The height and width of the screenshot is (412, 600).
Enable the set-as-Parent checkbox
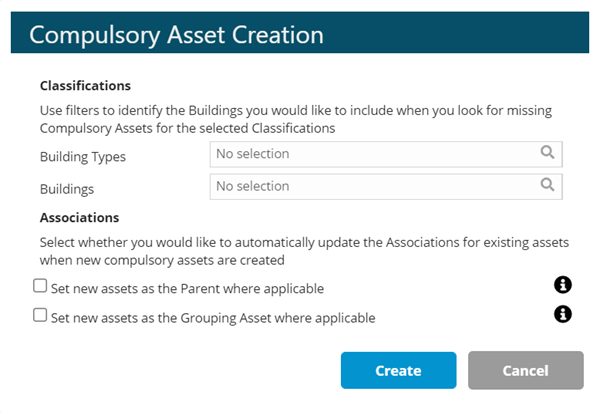coord(40,286)
